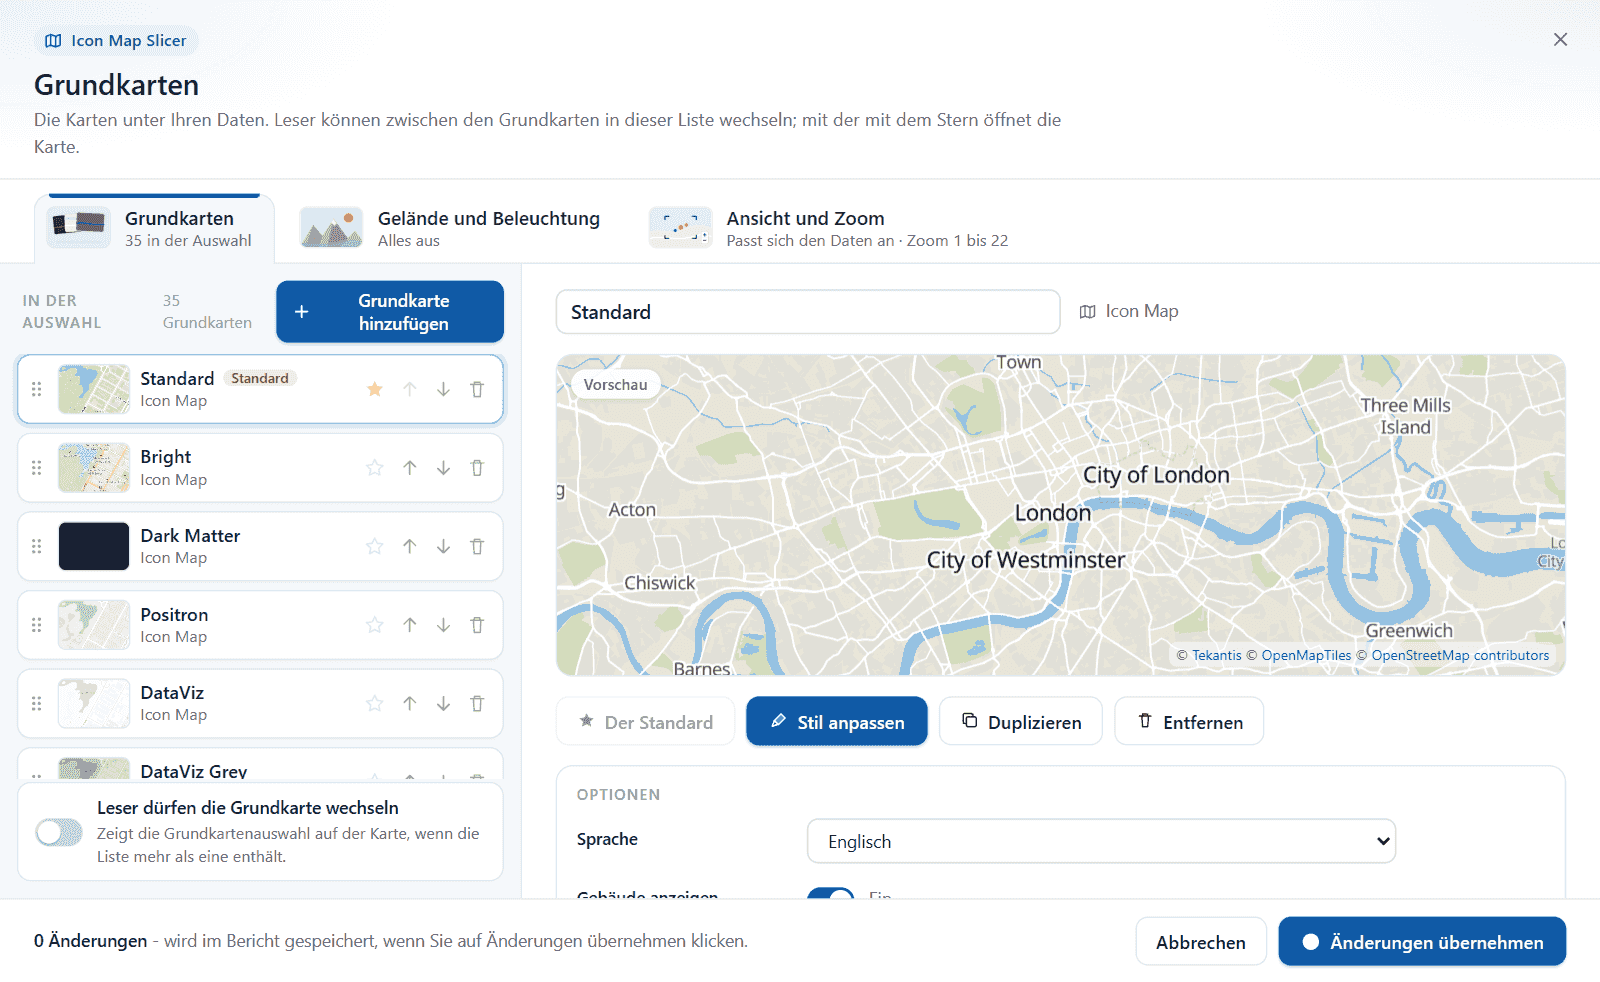
Task: Click the filled star on Standard row
Action: click(375, 389)
